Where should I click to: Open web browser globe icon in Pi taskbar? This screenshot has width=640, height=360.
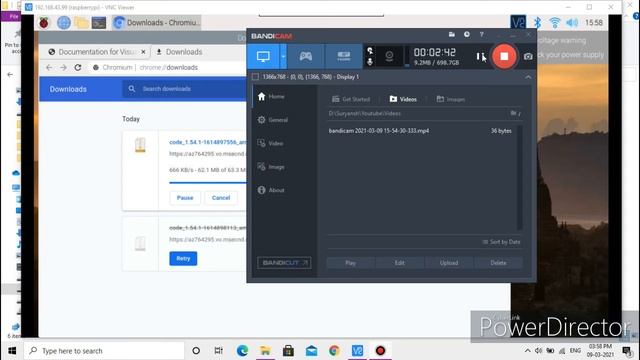tap(64, 22)
